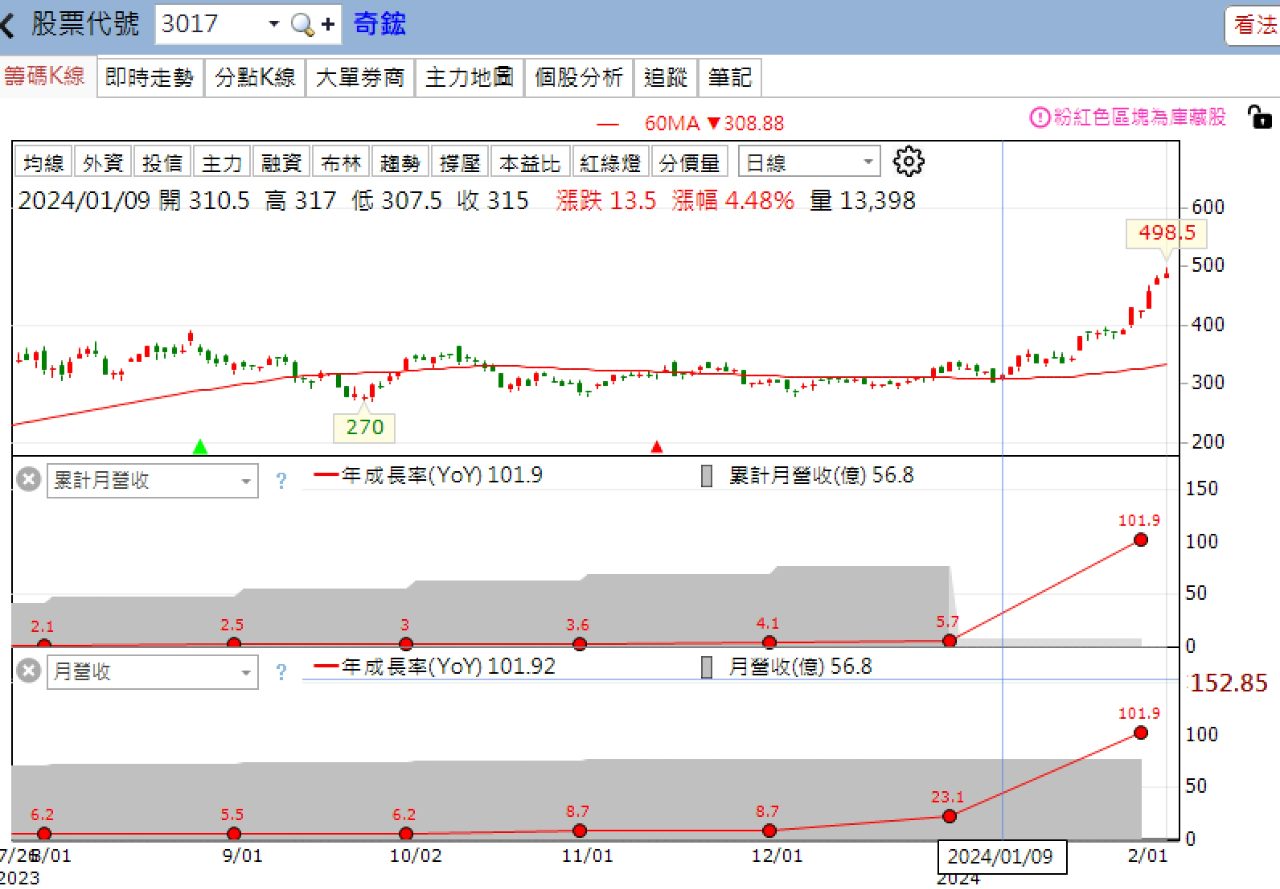Open chart settings with the gear icon
Viewport: 1280px width, 889px height.
[x=909, y=161]
